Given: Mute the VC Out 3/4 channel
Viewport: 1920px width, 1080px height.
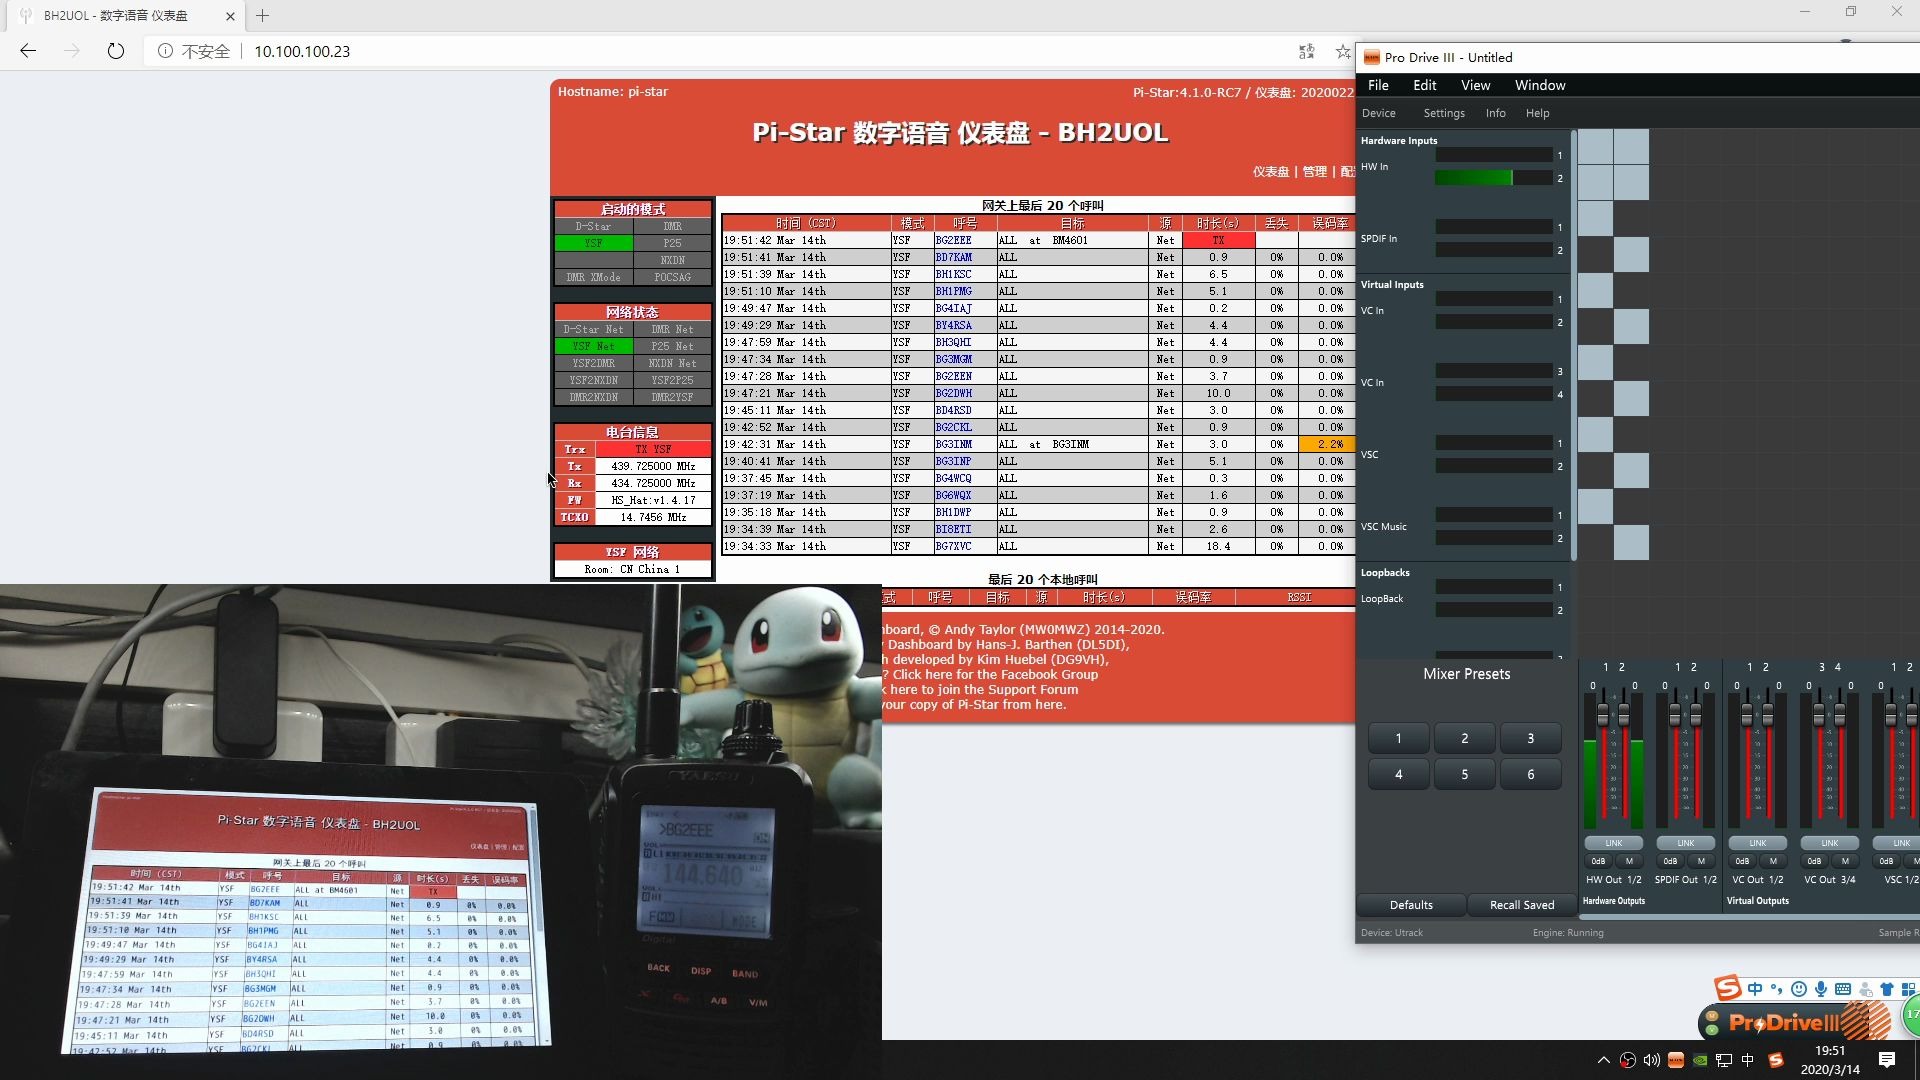Looking at the screenshot, I should point(1845,861).
